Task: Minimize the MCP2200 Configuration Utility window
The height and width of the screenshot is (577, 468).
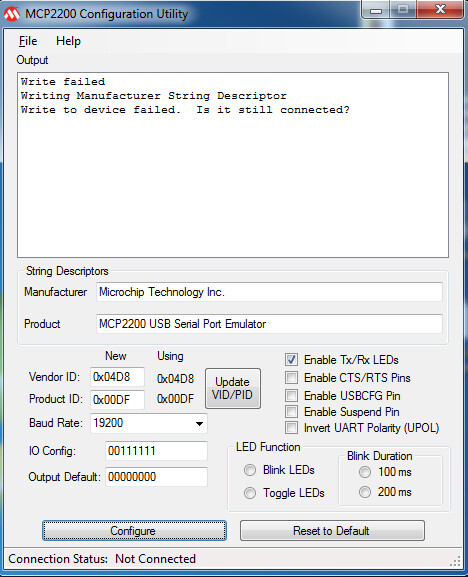Action: (x=376, y=10)
